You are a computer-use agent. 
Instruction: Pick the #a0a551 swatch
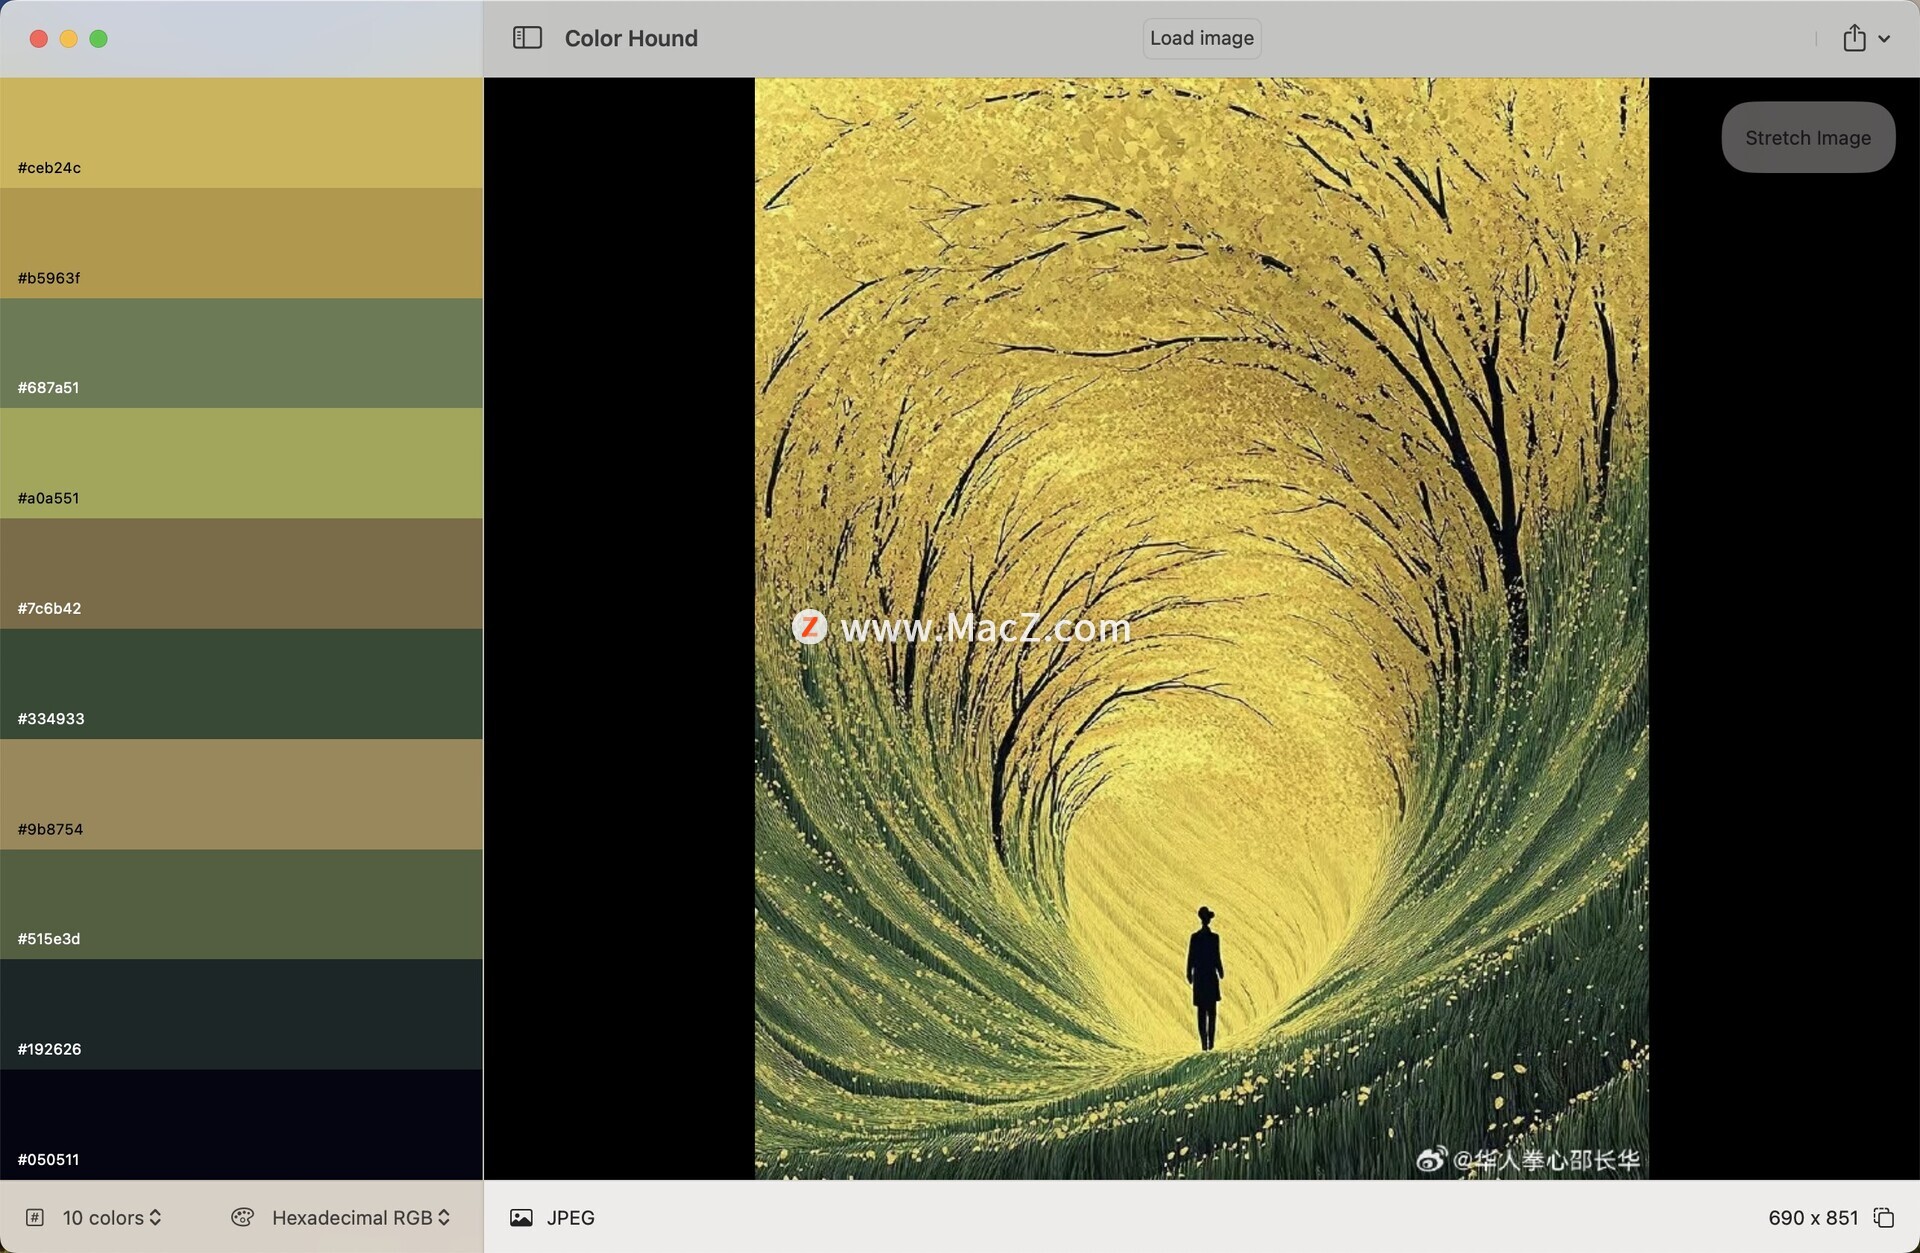241,463
